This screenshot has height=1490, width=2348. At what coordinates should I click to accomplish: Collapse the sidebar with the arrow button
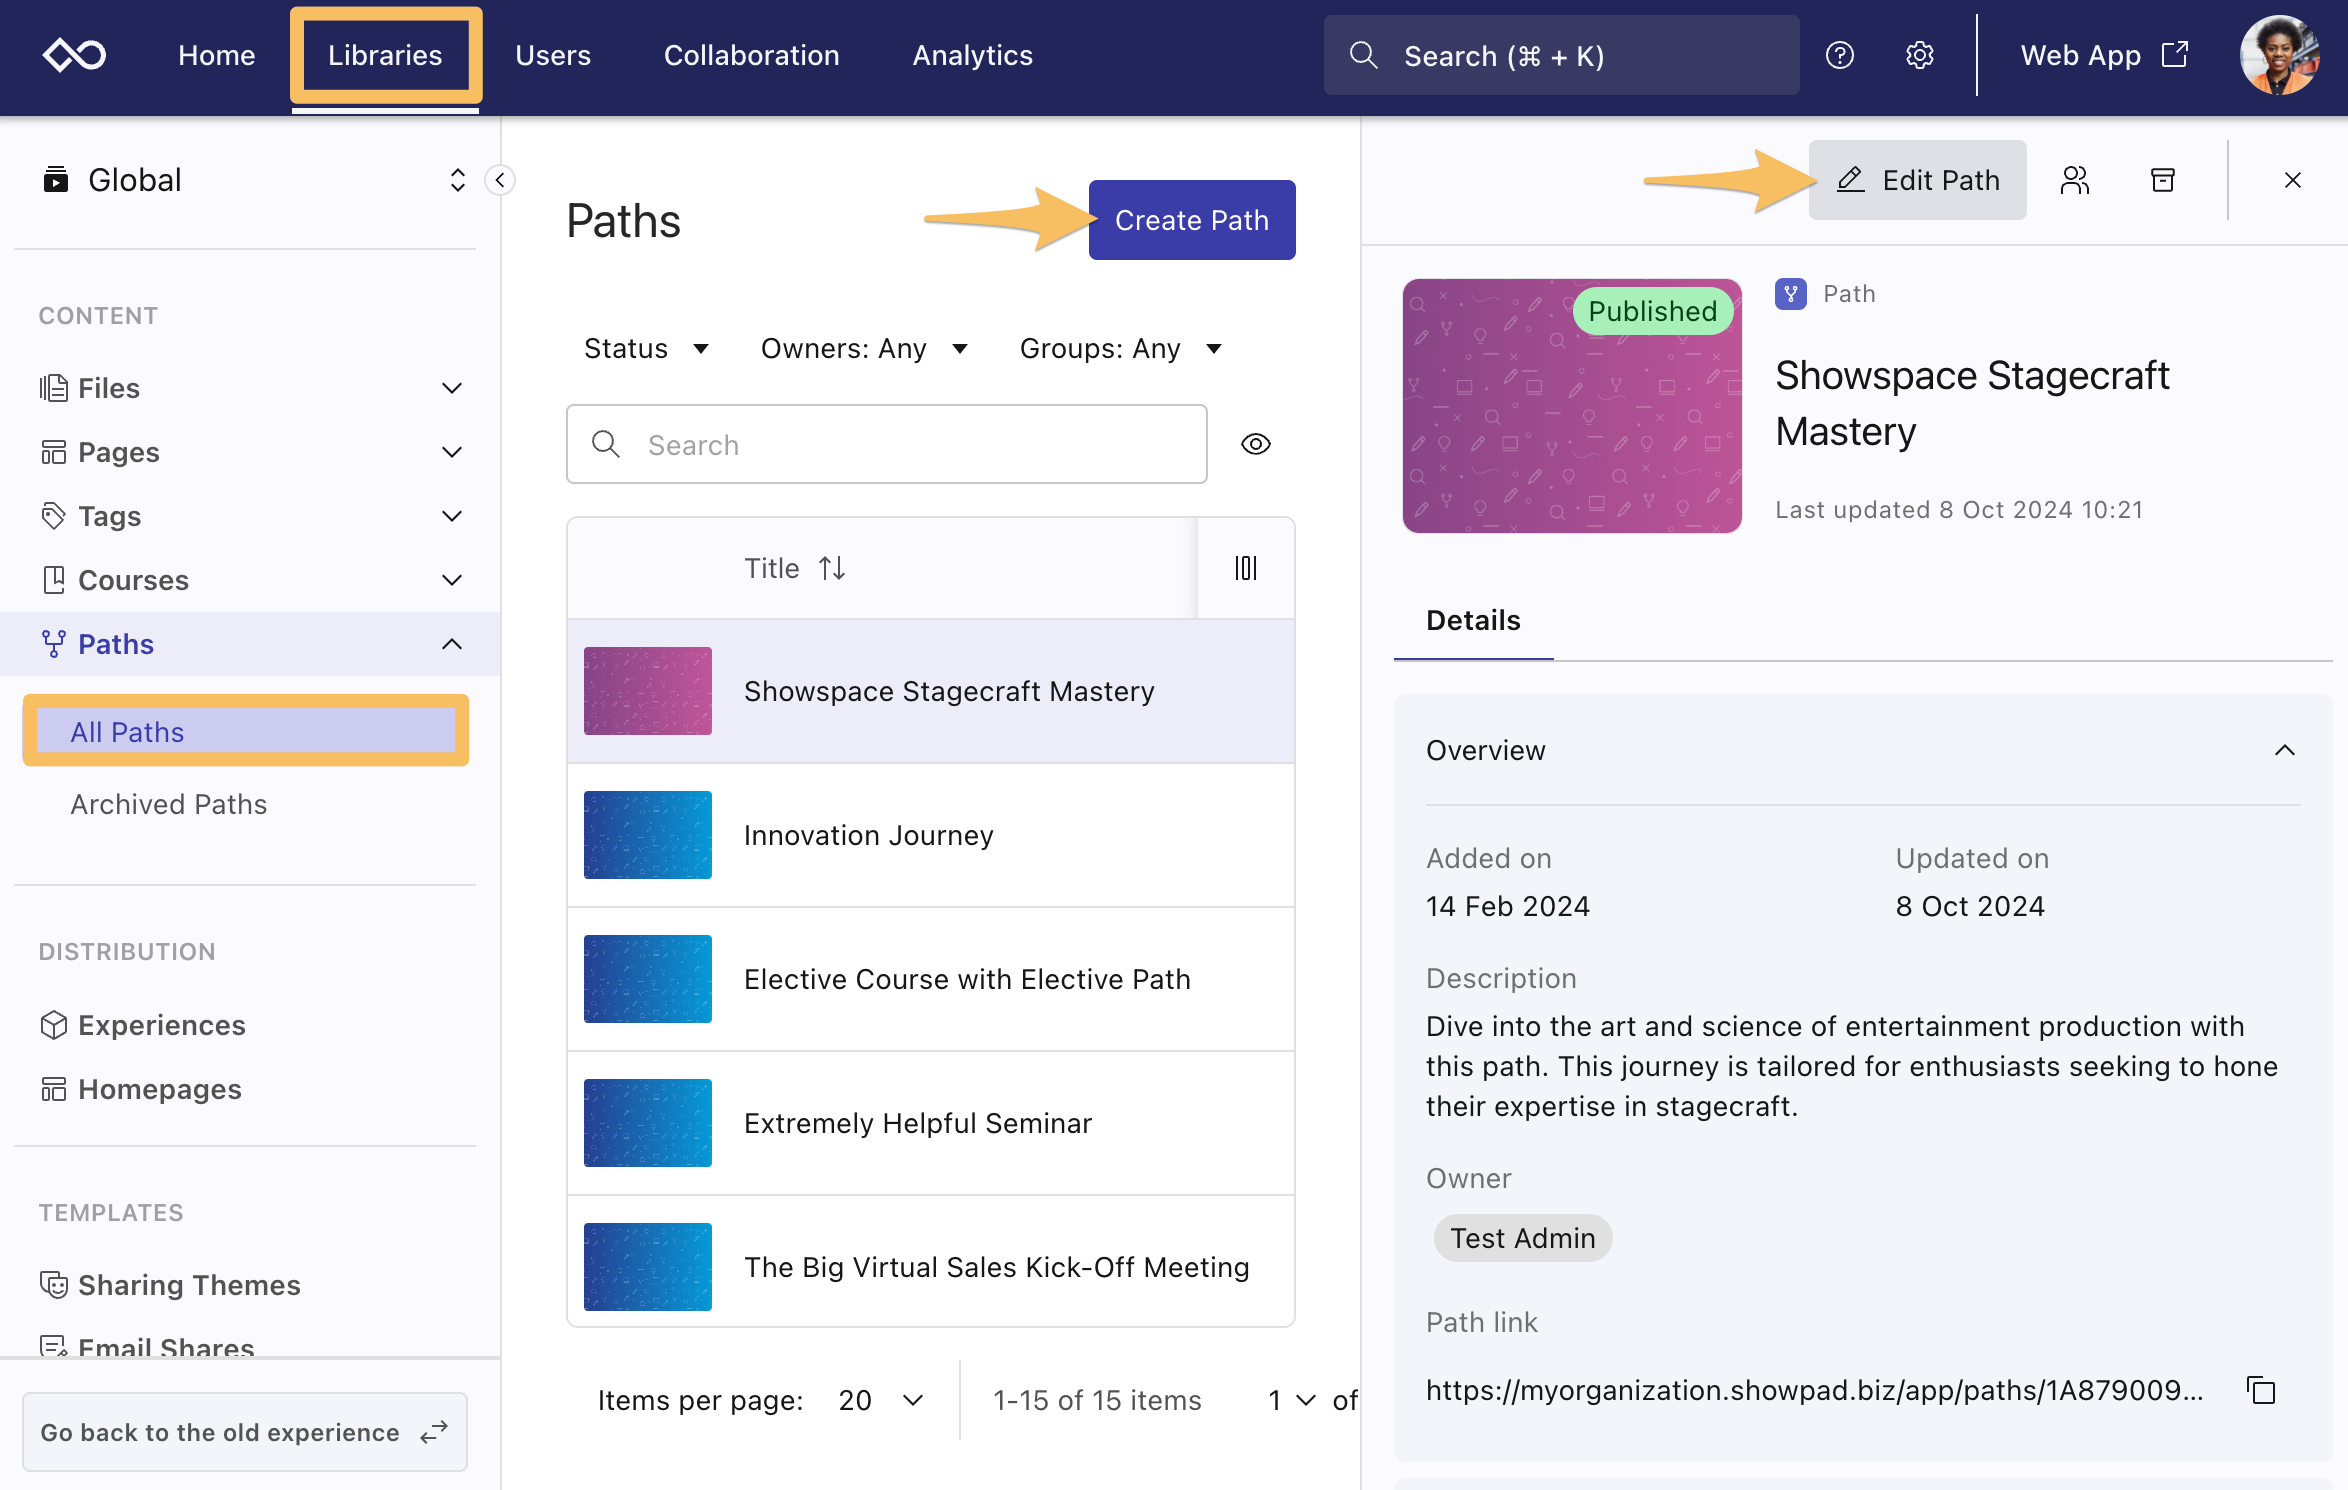coord(499,180)
